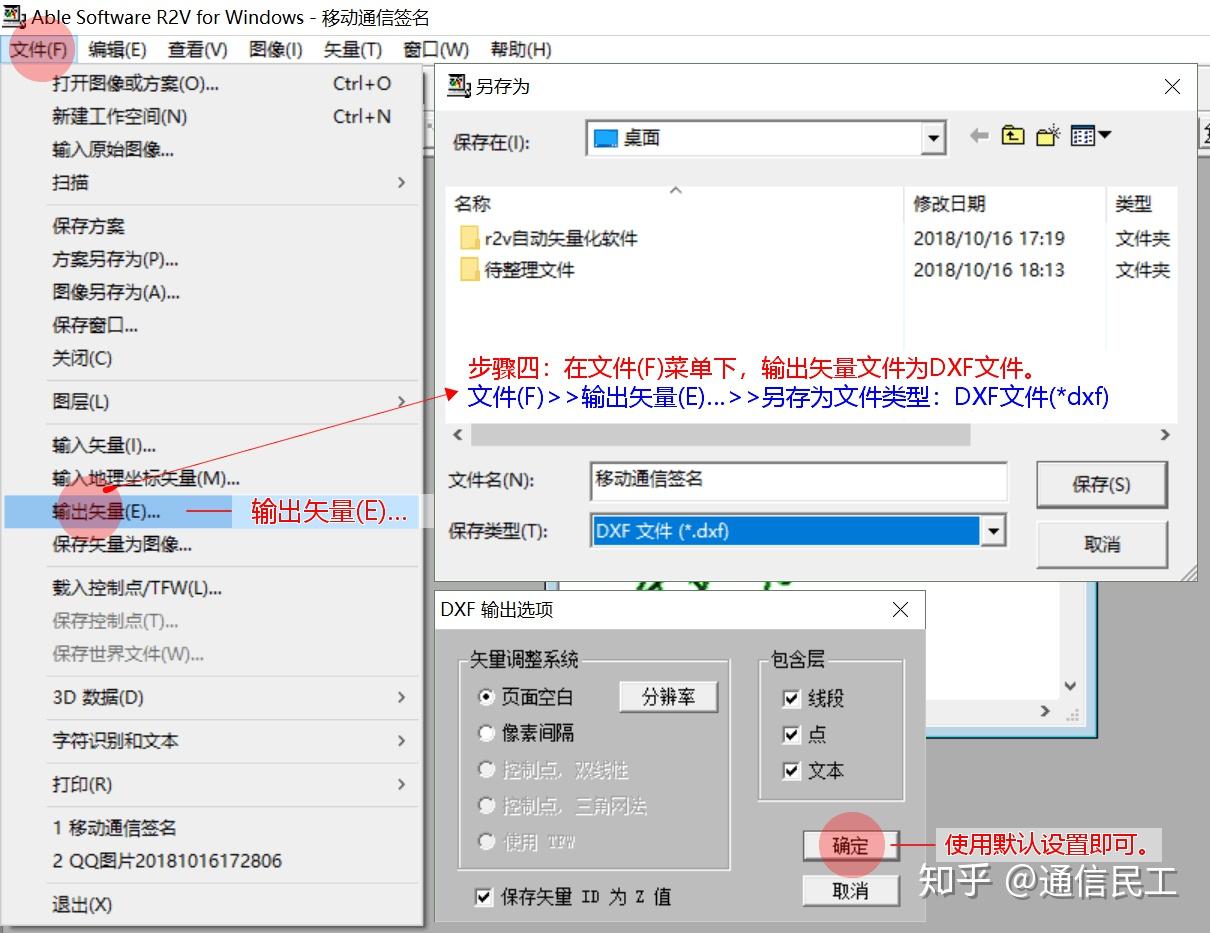1210x933 pixels.
Task: Click scroll-left arrow of file list
Action: tap(459, 435)
